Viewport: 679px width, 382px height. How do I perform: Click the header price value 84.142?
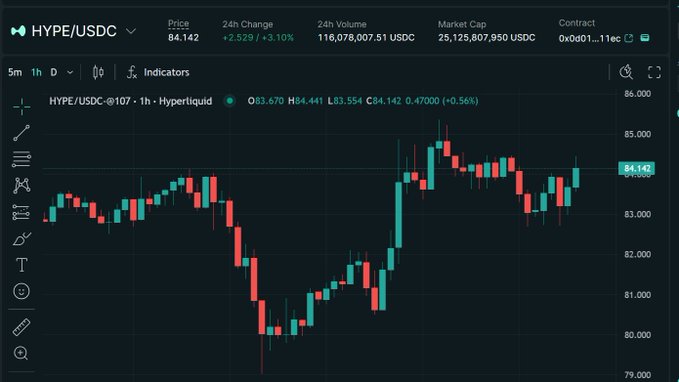[x=183, y=38]
